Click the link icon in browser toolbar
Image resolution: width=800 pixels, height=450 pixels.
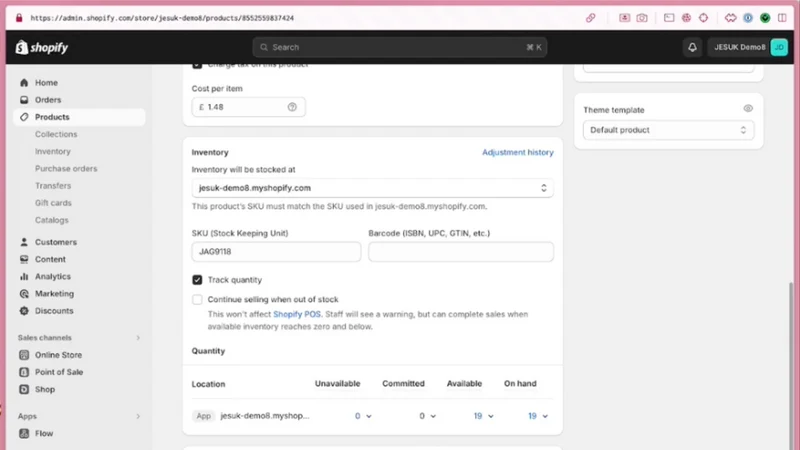[x=590, y=18]
